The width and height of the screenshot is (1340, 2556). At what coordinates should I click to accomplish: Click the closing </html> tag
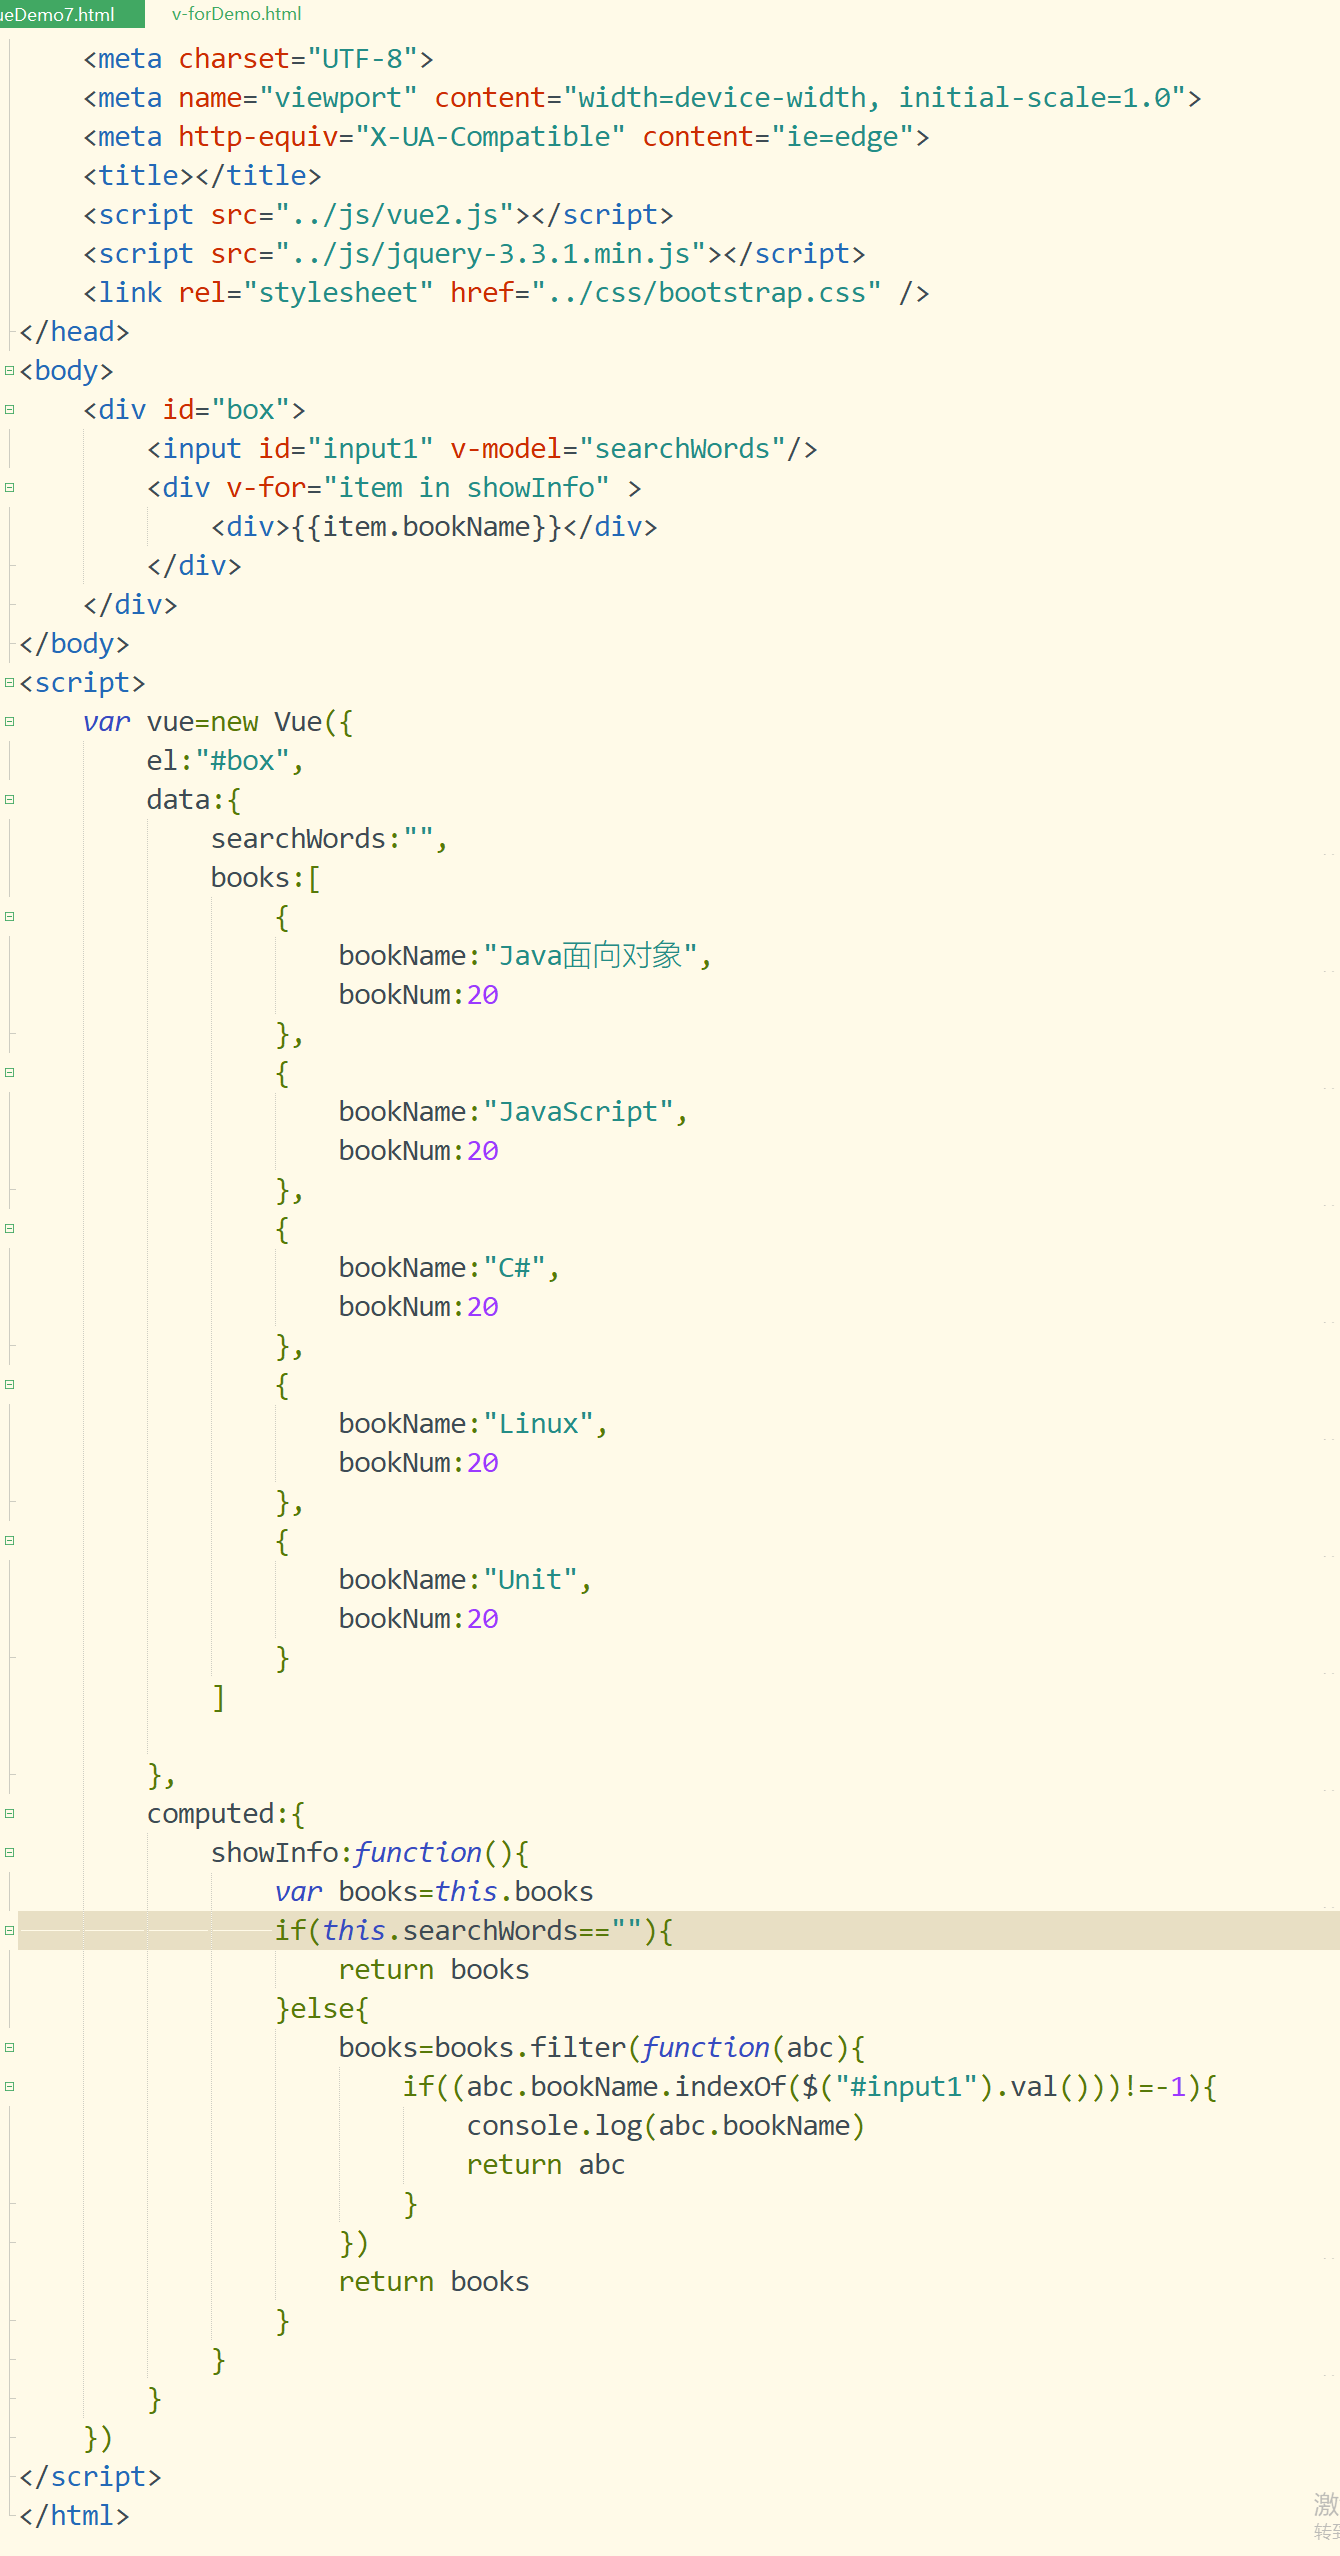[74, 2515]
